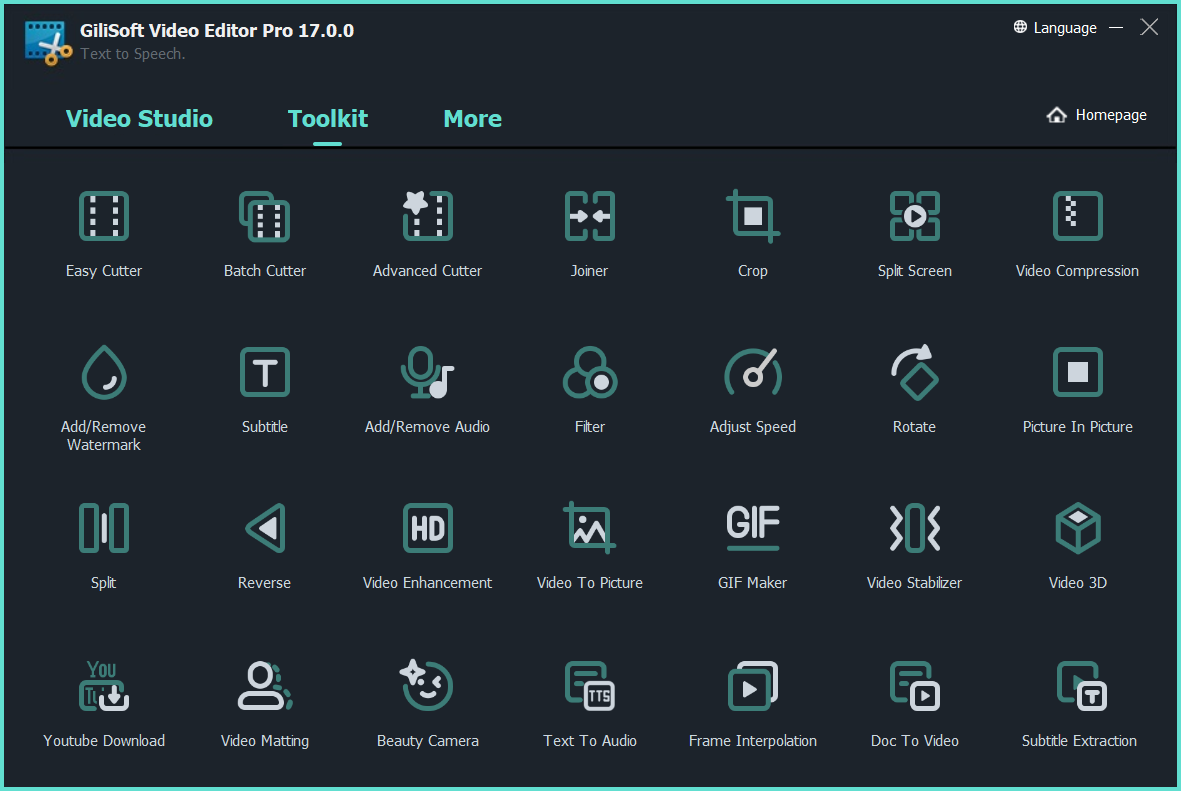The image size is (1181, 791).
Task: Click the Crop tool icon
Action: (x=752, y=217)
